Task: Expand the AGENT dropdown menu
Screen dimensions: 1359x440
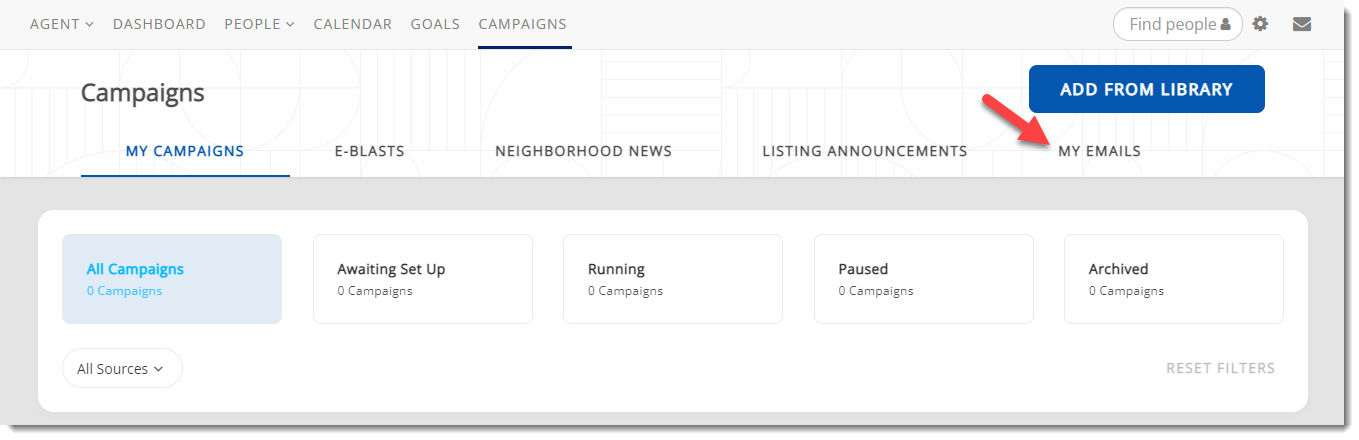Action: (62, 24)
